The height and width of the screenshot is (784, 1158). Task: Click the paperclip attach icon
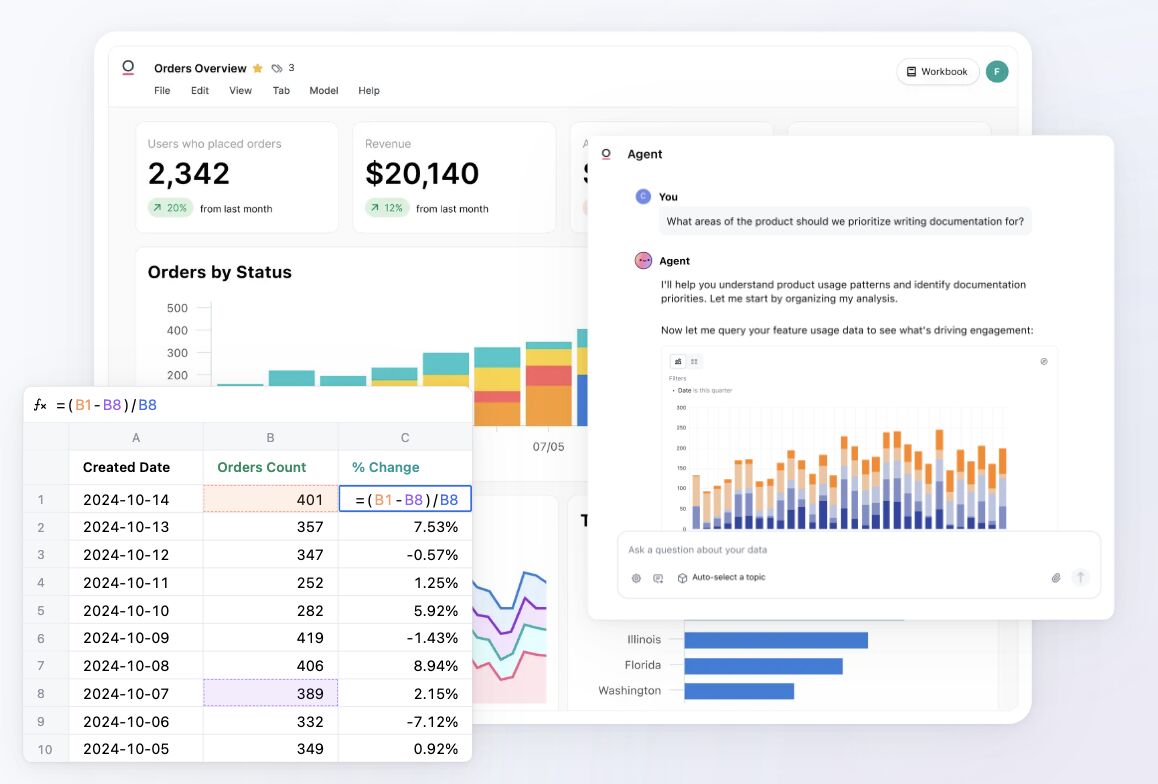(x=1056, y=578)
